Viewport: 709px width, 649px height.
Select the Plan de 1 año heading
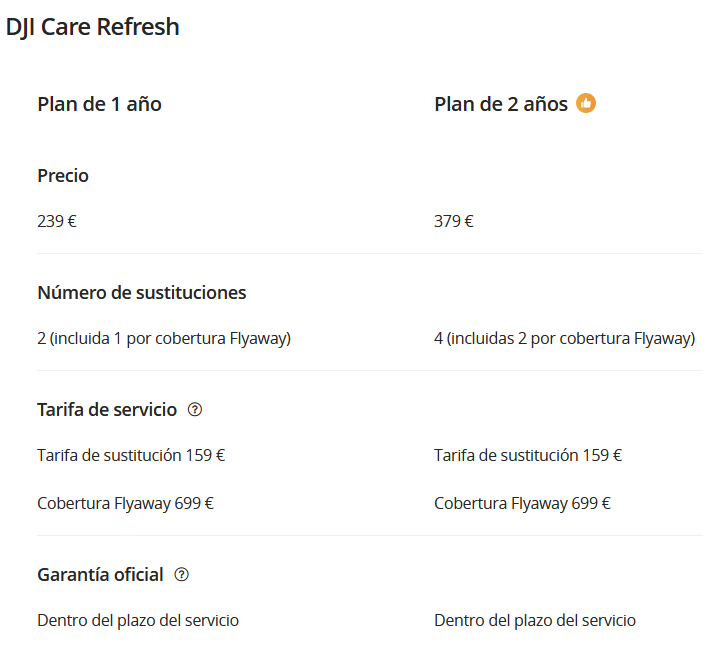[99, 104]
